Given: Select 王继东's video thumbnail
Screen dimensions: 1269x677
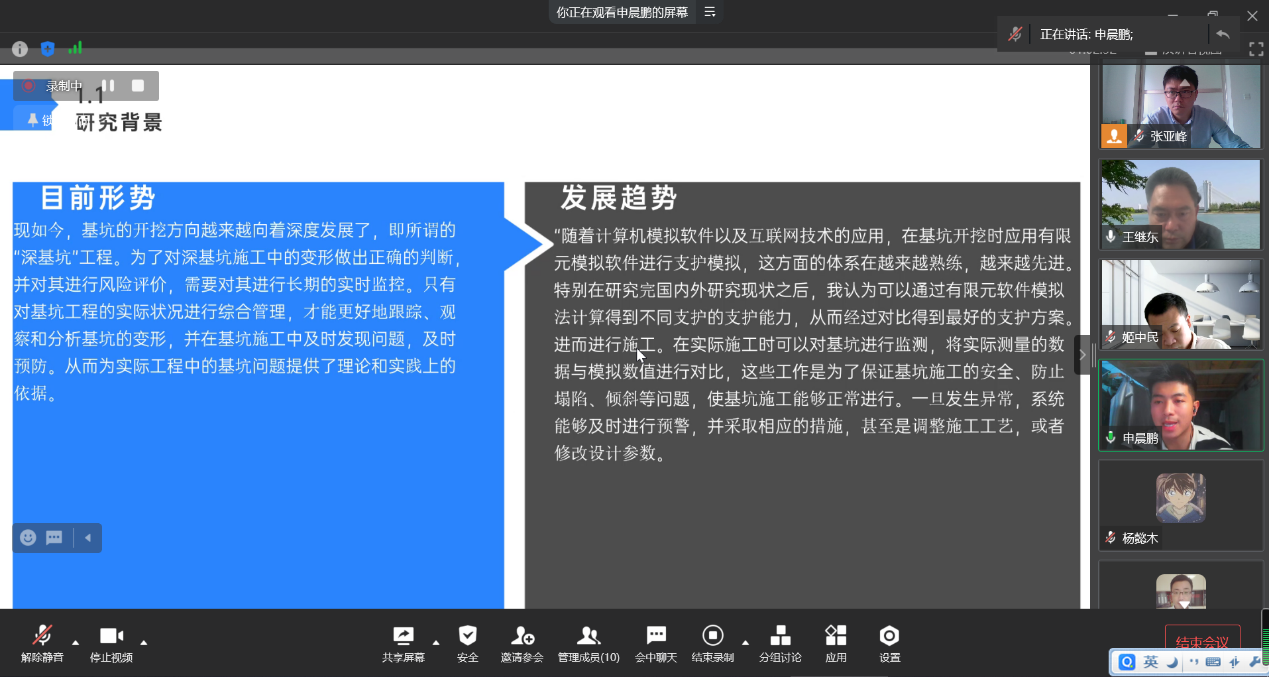Looking at the screenshot, I should point(1181,204).
